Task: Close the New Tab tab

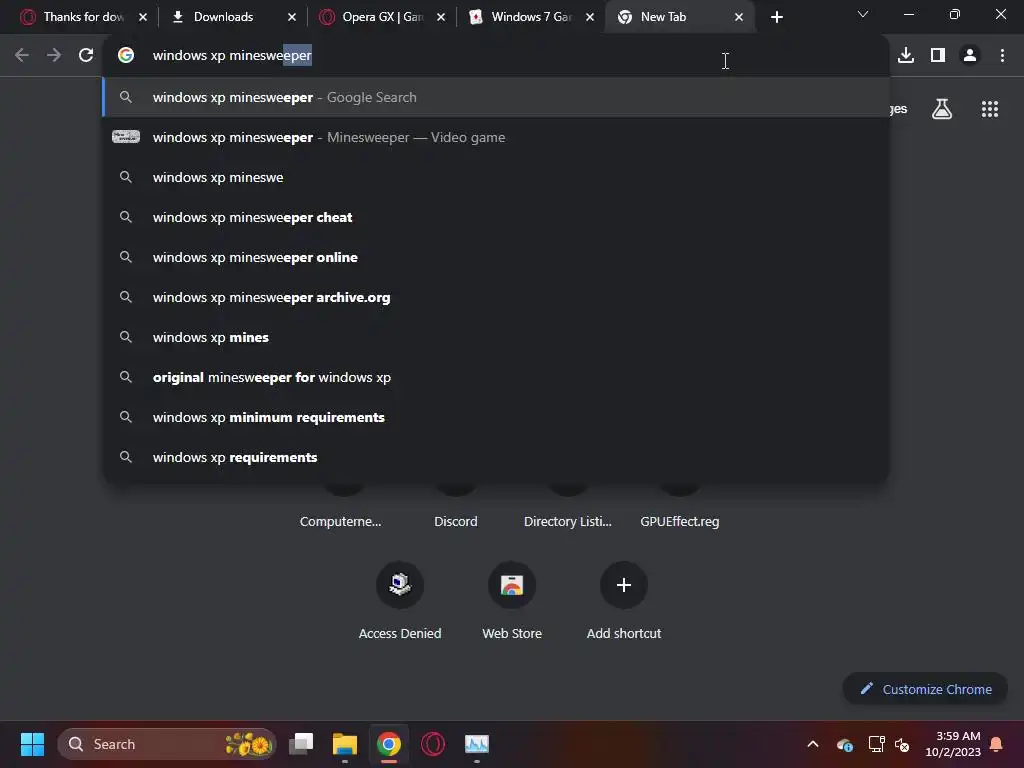Action: pos(739,17)
